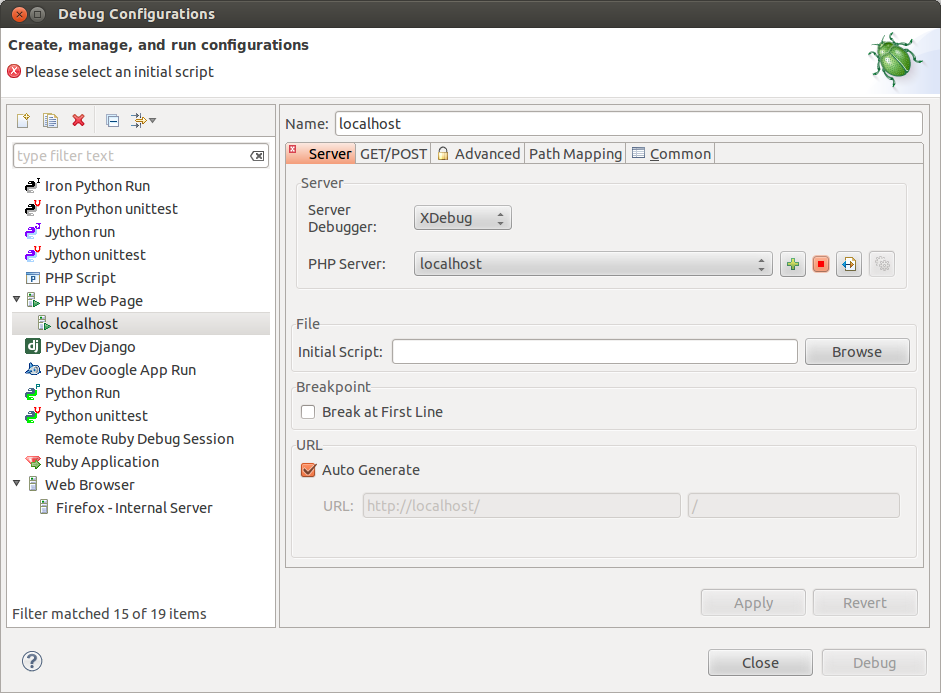Screen dimensions: 941x693
Task: Add a new PHP Server with the plus icon
Action: (x=792, y=263)
